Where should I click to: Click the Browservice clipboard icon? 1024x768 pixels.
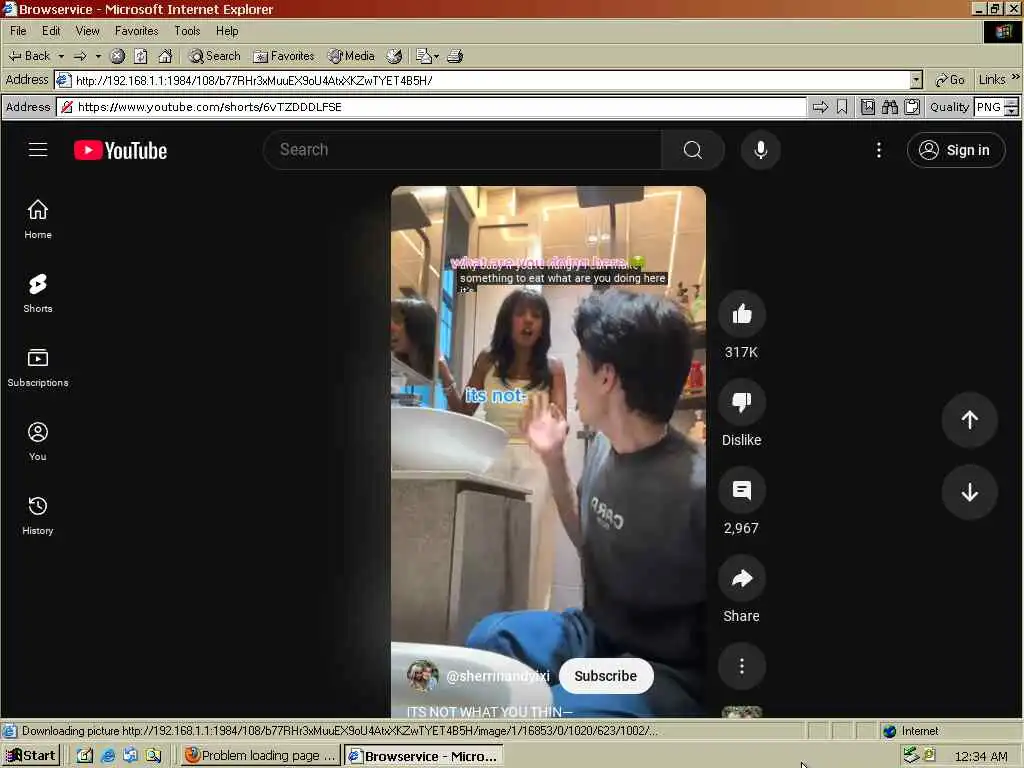click(x=912, y=107)
